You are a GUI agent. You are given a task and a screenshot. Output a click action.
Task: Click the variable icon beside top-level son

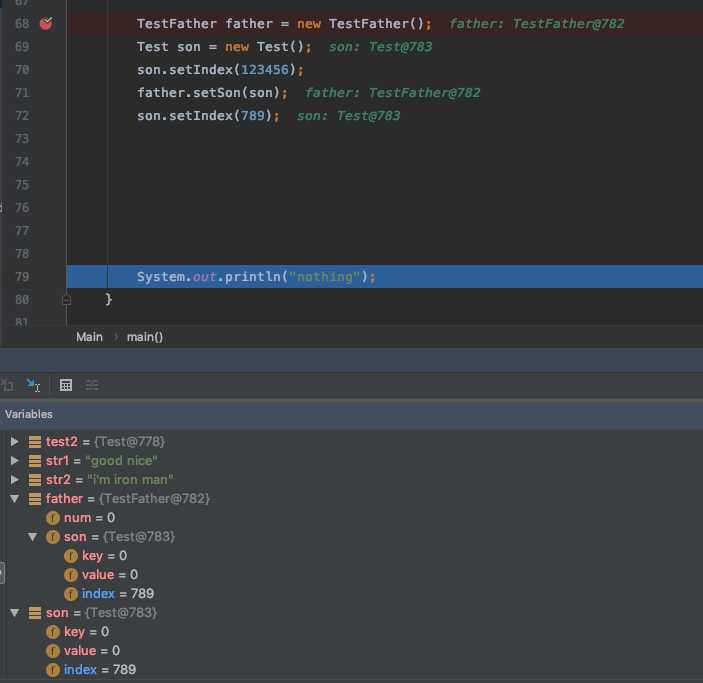point(35,613)
